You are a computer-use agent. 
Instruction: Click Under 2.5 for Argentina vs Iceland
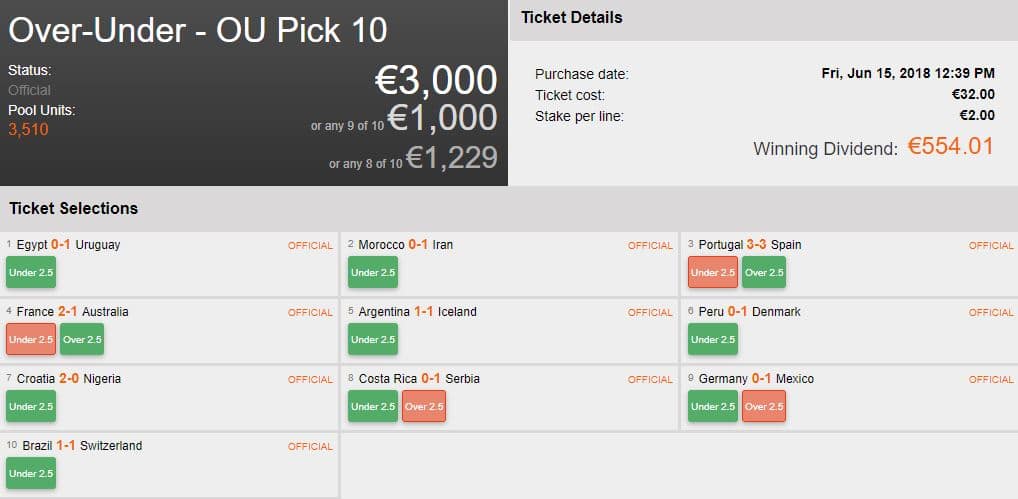tap(373, 339)
